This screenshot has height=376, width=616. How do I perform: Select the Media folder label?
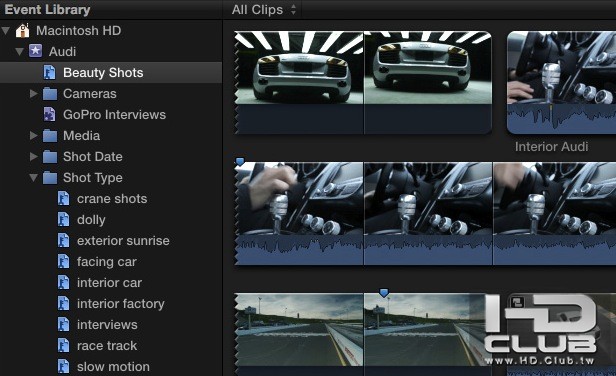point(81,136)
